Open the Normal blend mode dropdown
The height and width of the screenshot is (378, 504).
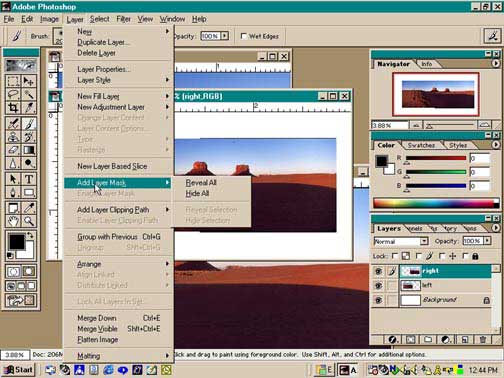point(401,241)
